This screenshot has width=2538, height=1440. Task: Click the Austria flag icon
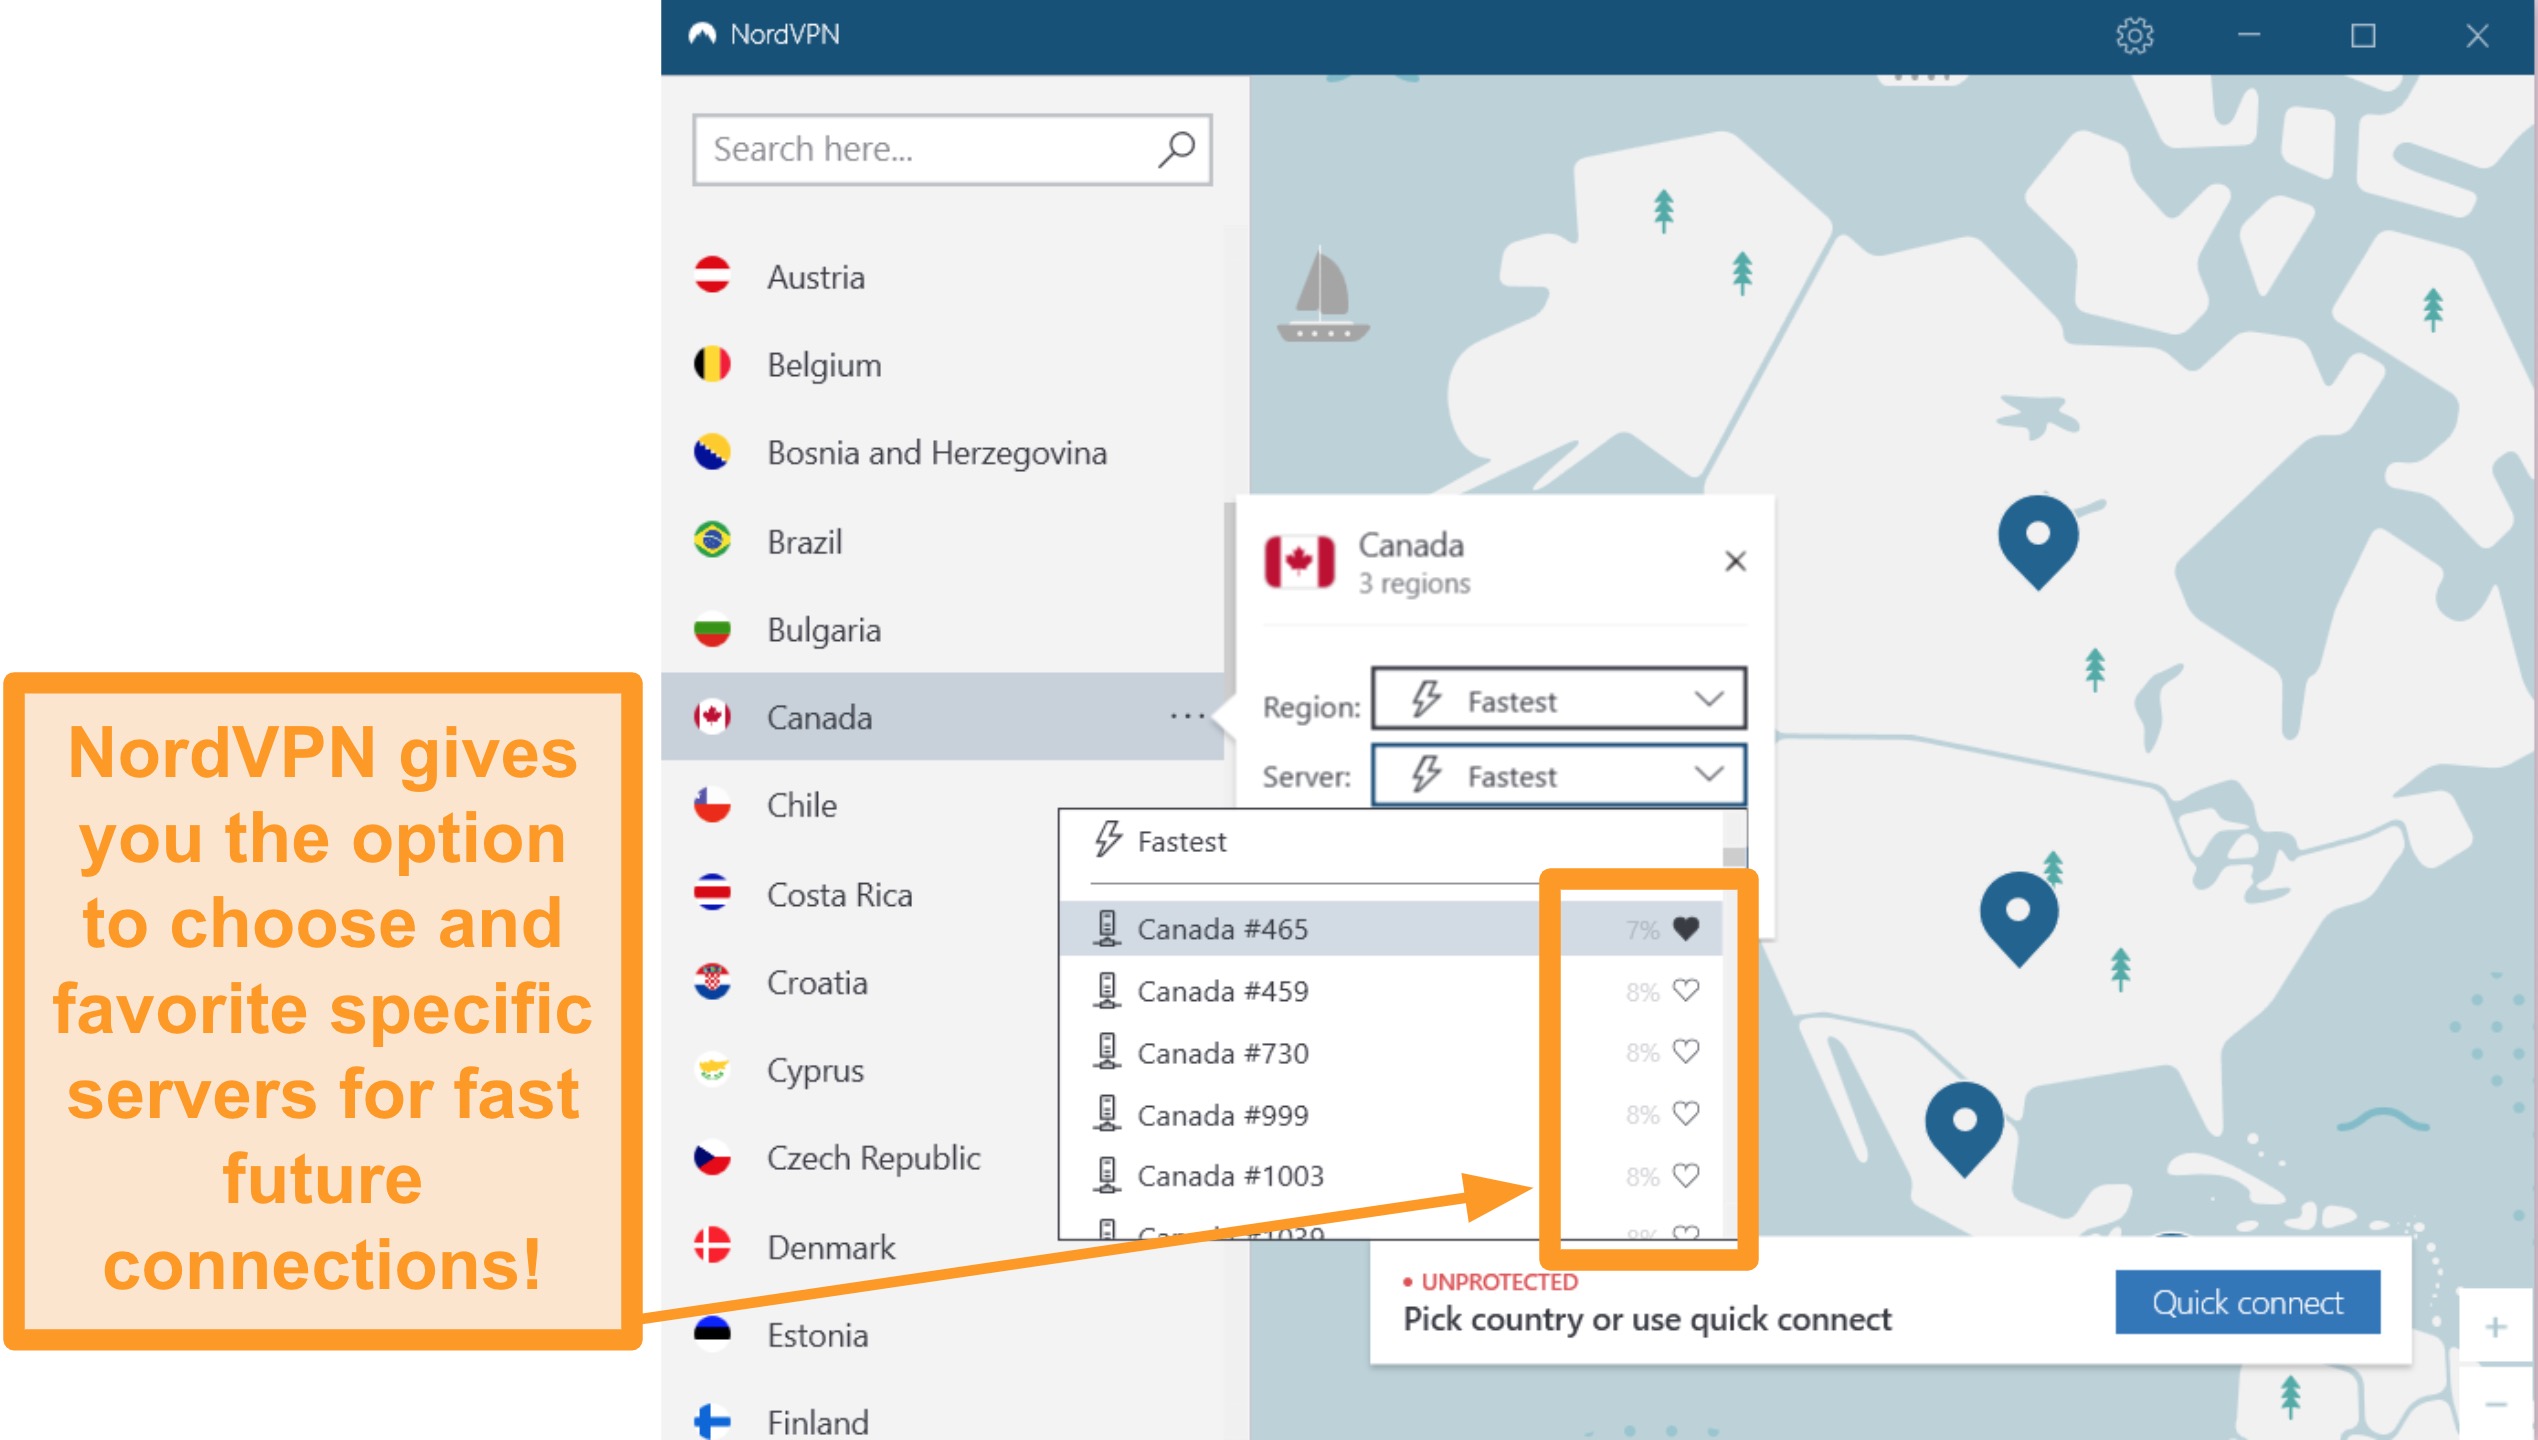point(712,275)
